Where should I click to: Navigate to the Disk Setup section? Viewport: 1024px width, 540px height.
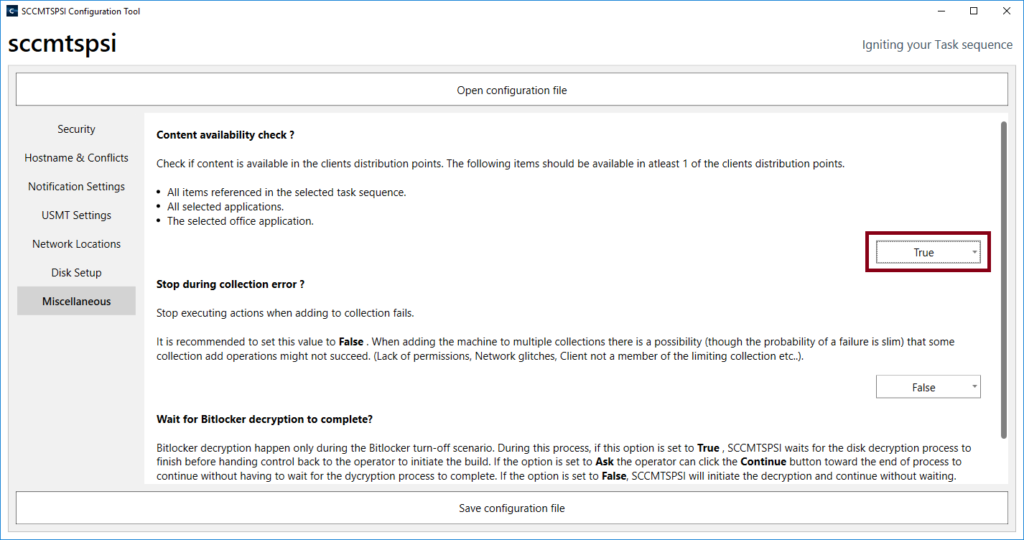(x=76, y=273)
